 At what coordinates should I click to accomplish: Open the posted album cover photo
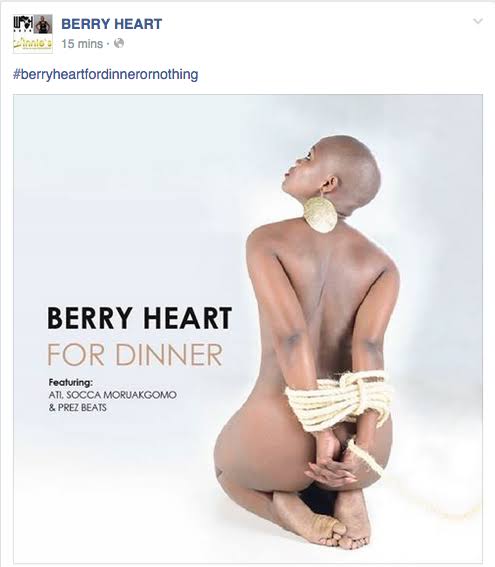point(248,328)
